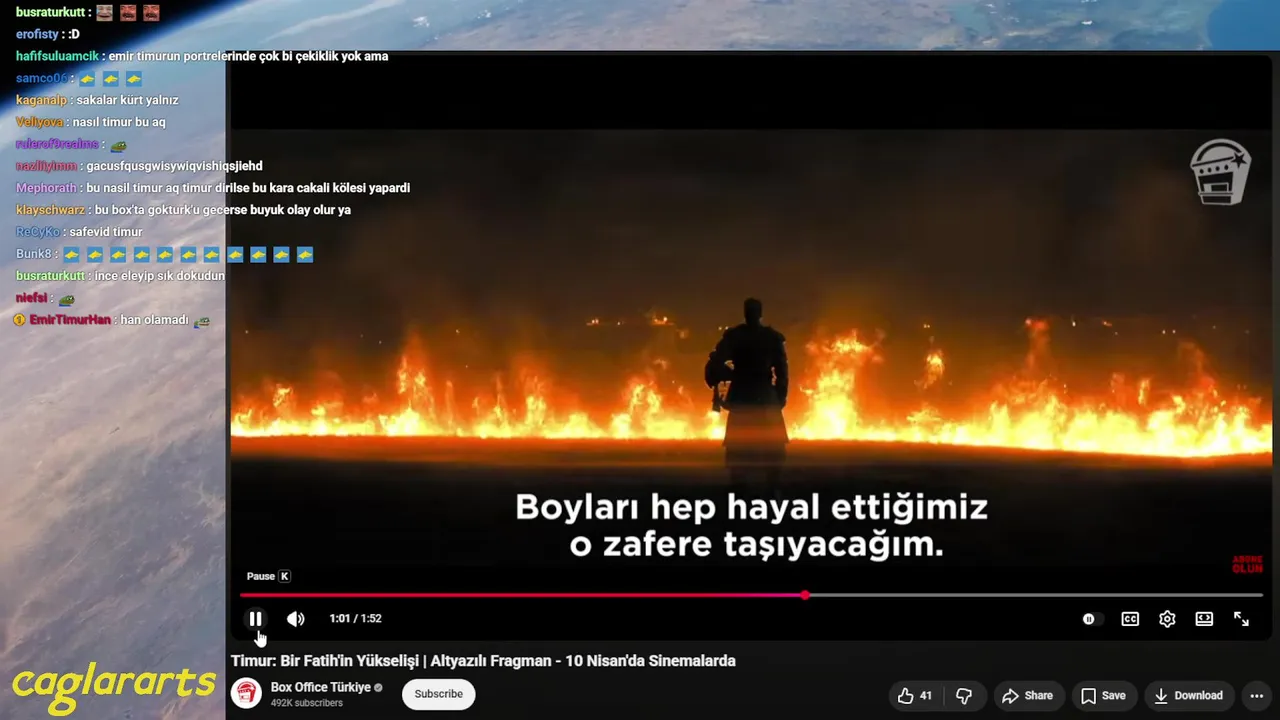Toggle the autoplay switch

(1091, 619)
